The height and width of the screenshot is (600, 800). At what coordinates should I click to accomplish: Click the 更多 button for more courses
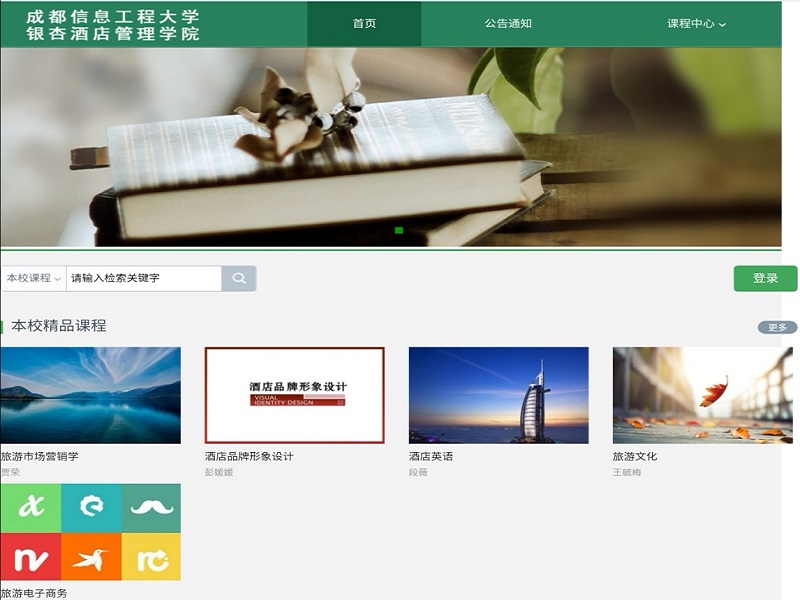(x=777, y=327)
